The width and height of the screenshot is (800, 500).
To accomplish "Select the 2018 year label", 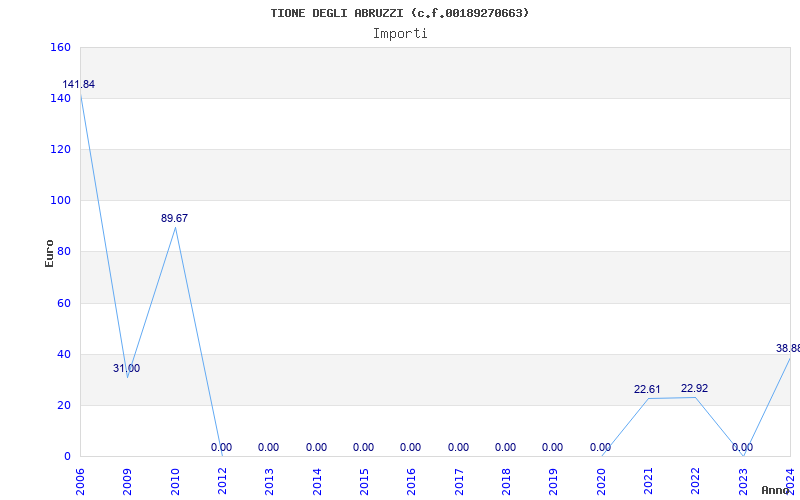I will (506, 482).
